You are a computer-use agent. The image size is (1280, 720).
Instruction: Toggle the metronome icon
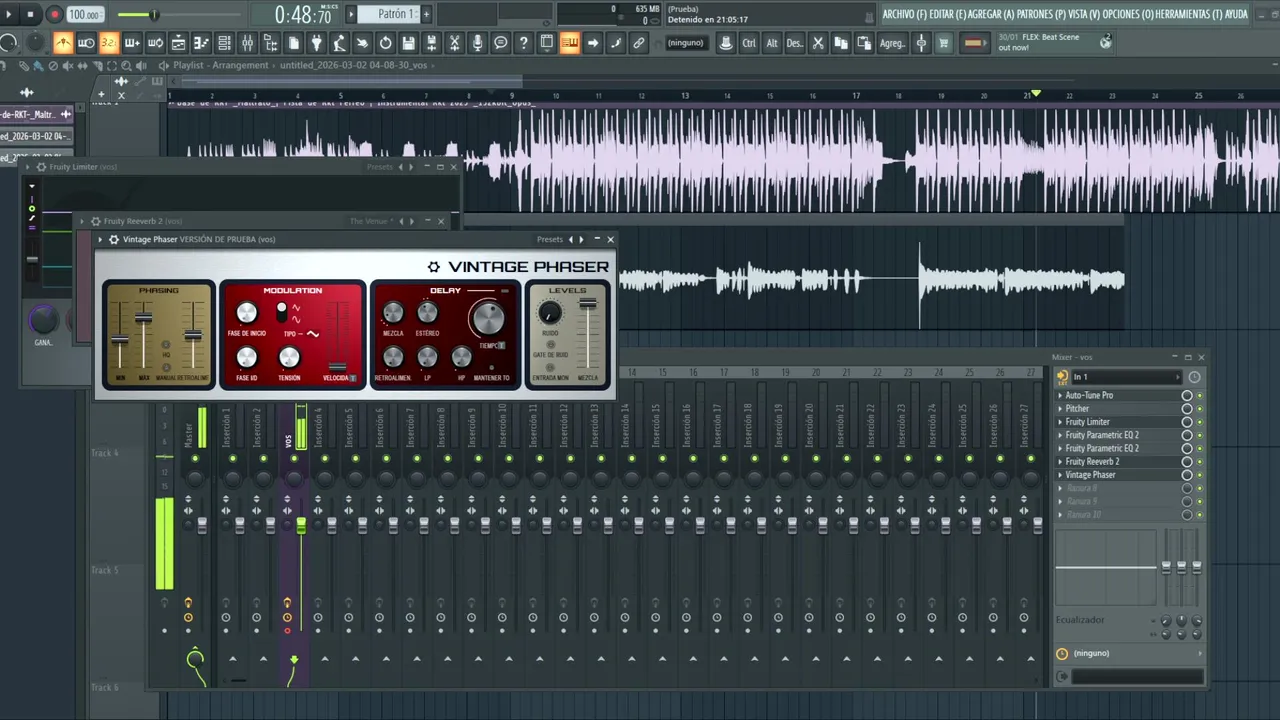(x=63, y=42)
